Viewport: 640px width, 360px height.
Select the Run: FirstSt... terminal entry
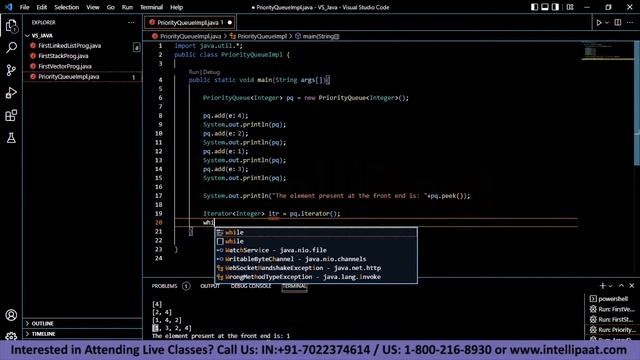pos(612,319)
